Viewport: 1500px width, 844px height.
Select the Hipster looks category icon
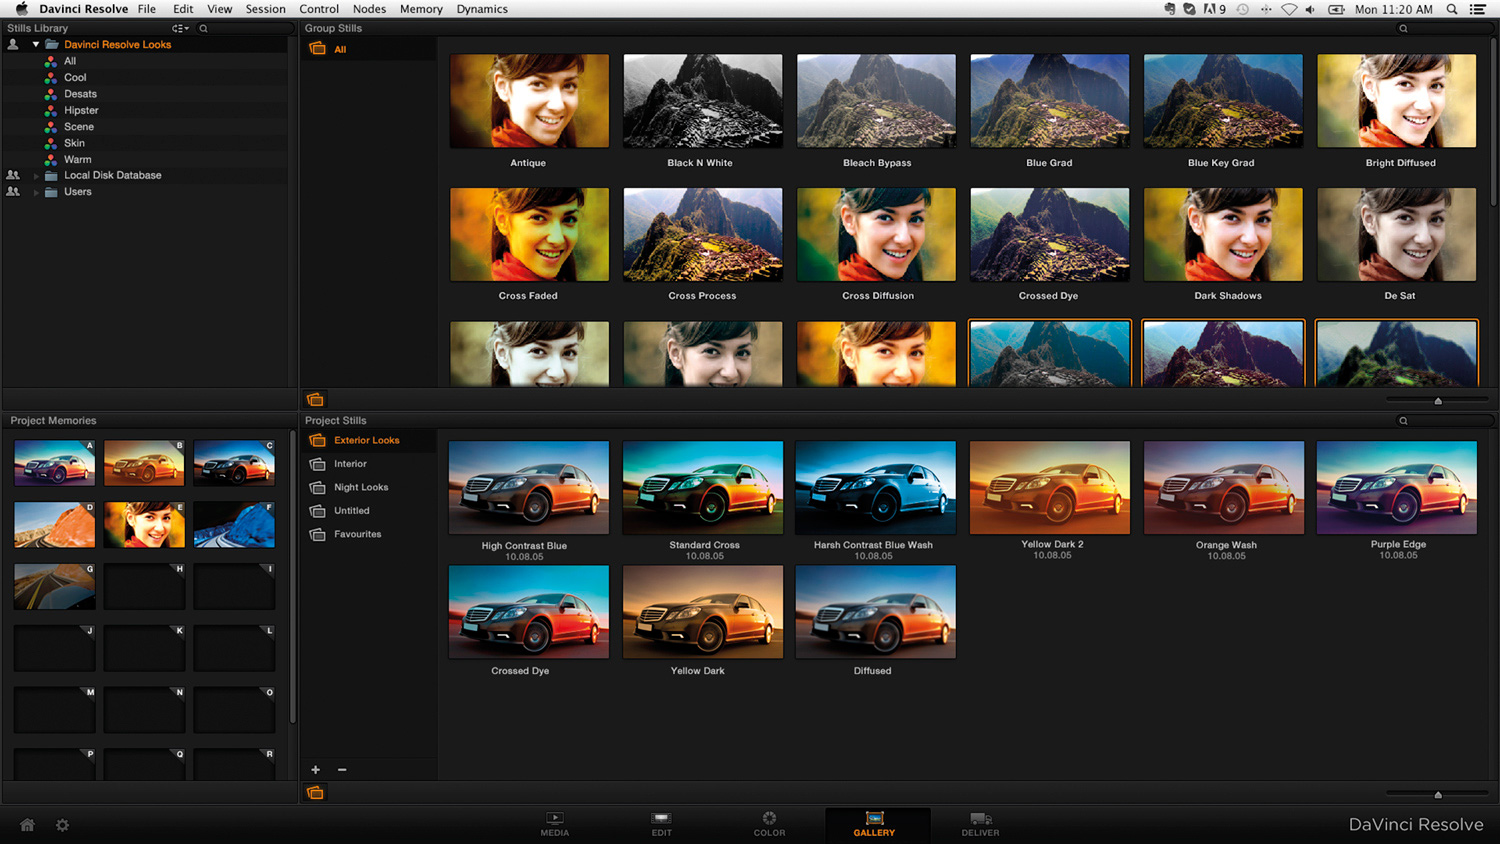pyautogui.click(x=52, y=110)
